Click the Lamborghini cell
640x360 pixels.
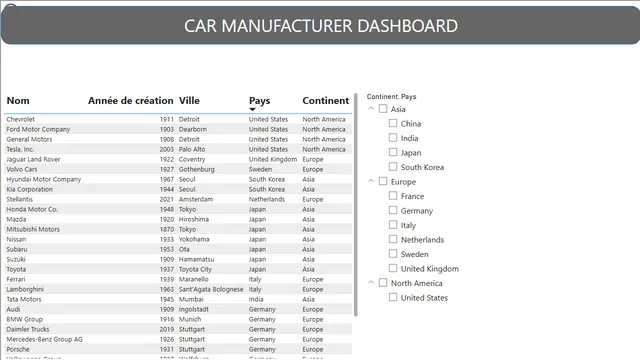point(25,289)
